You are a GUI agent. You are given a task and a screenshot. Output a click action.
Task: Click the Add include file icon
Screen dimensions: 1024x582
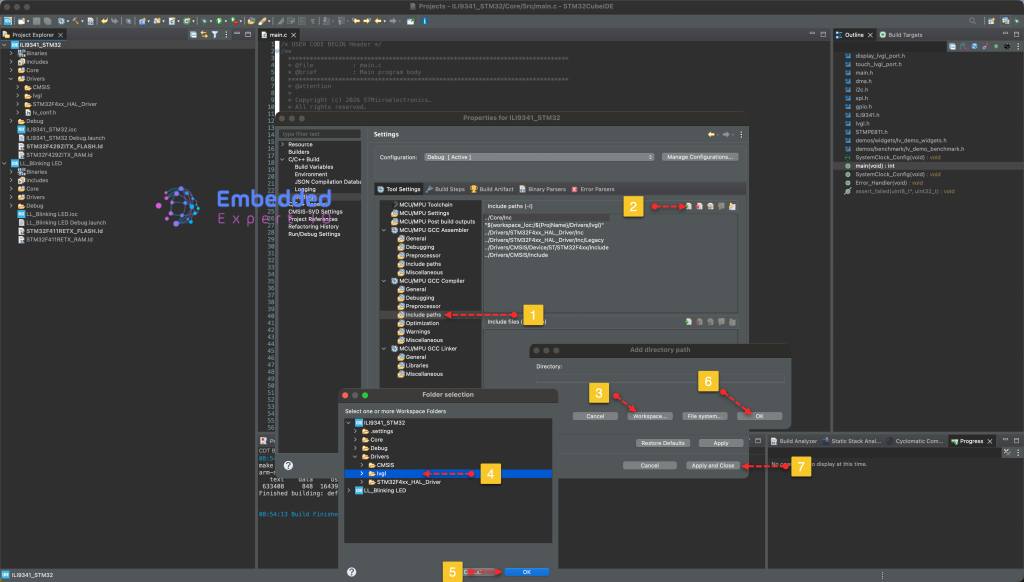tap(688, 322)
